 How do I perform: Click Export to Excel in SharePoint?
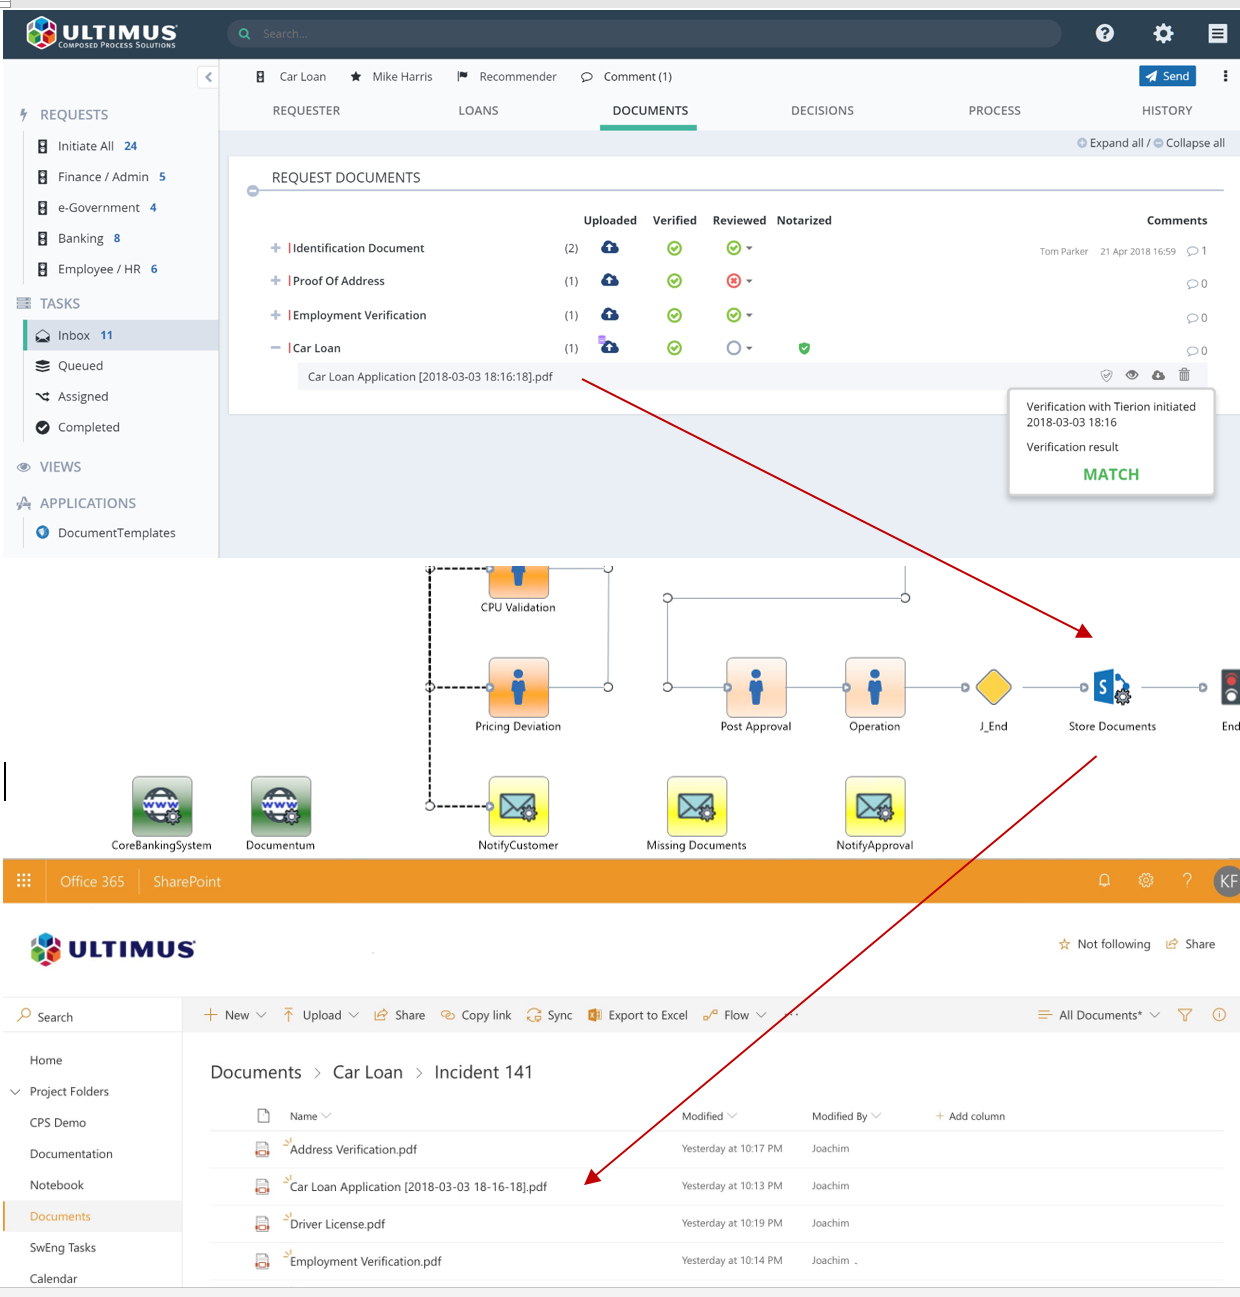point(638,1015)
